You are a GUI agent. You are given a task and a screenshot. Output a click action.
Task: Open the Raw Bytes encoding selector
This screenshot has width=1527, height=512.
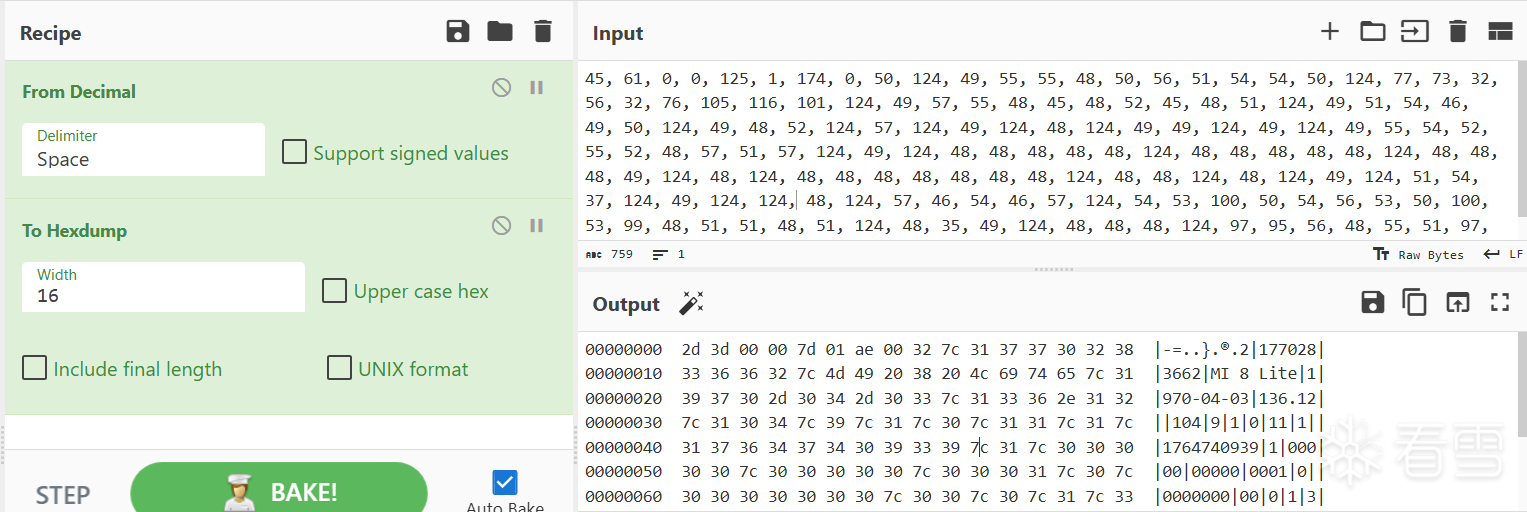pyautogui.click(x=1419, y=255)
